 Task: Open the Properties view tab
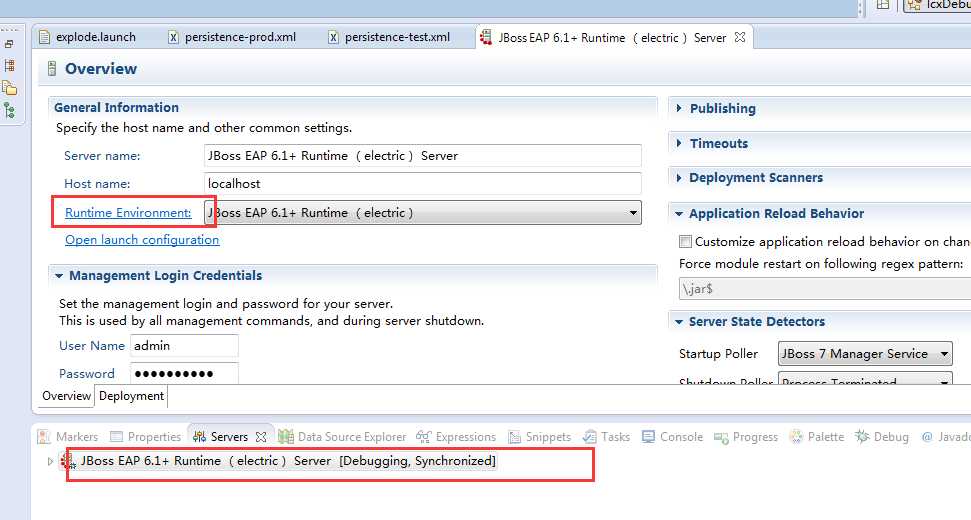146,437
